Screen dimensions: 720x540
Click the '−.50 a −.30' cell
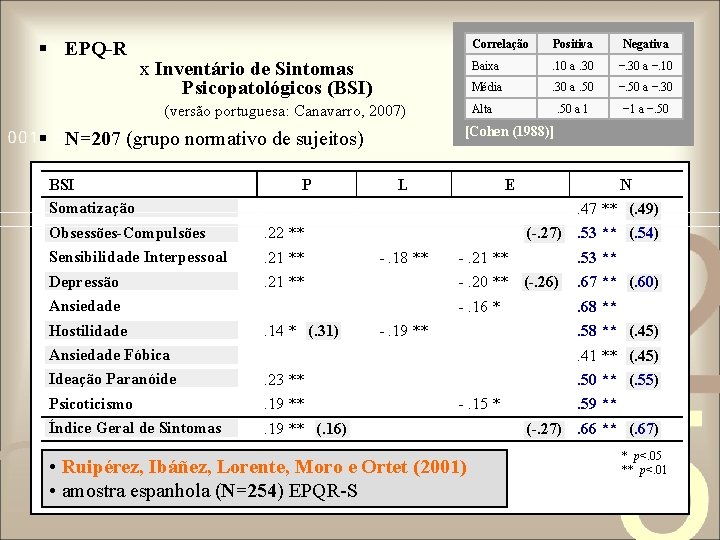coord(645,87)
